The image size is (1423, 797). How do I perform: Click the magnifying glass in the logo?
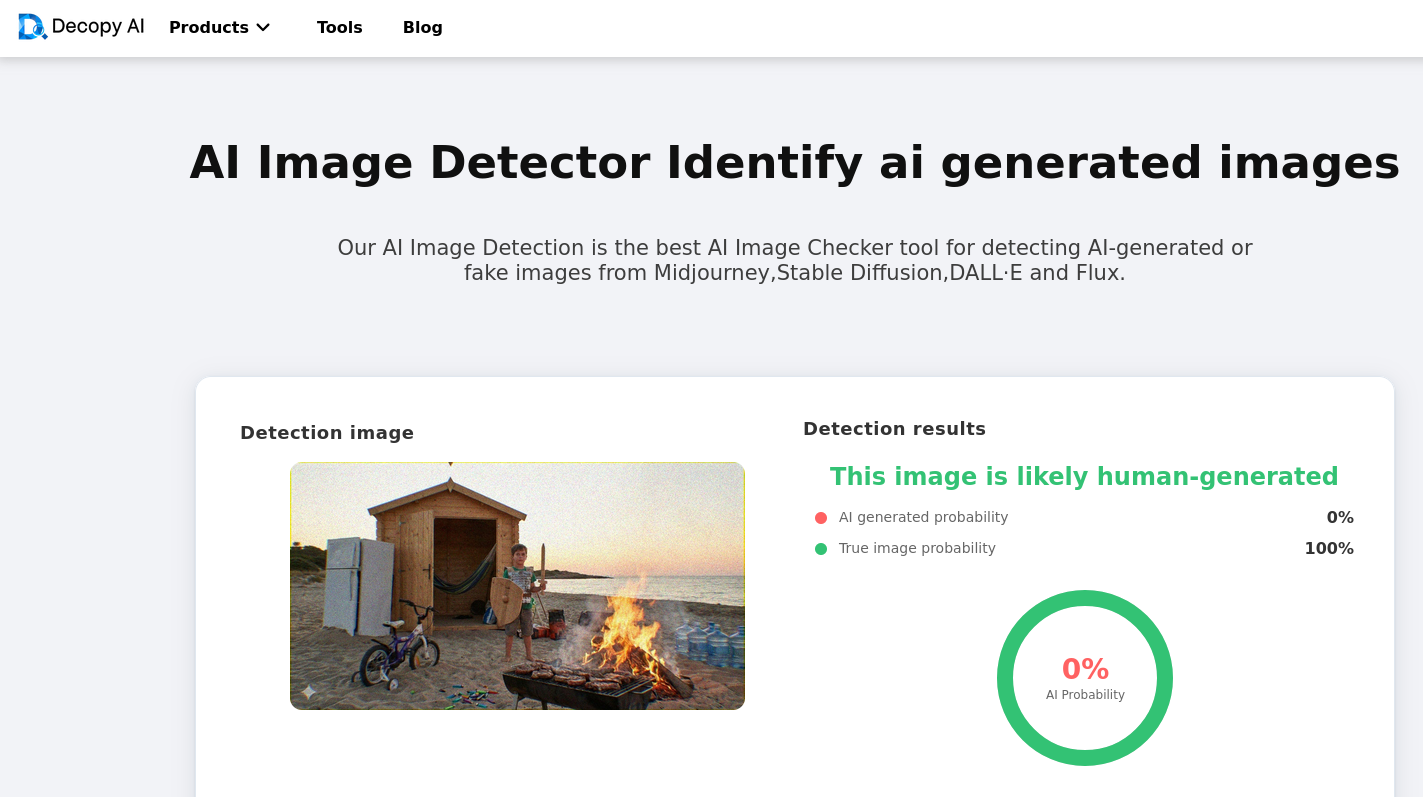click(37, 33)
